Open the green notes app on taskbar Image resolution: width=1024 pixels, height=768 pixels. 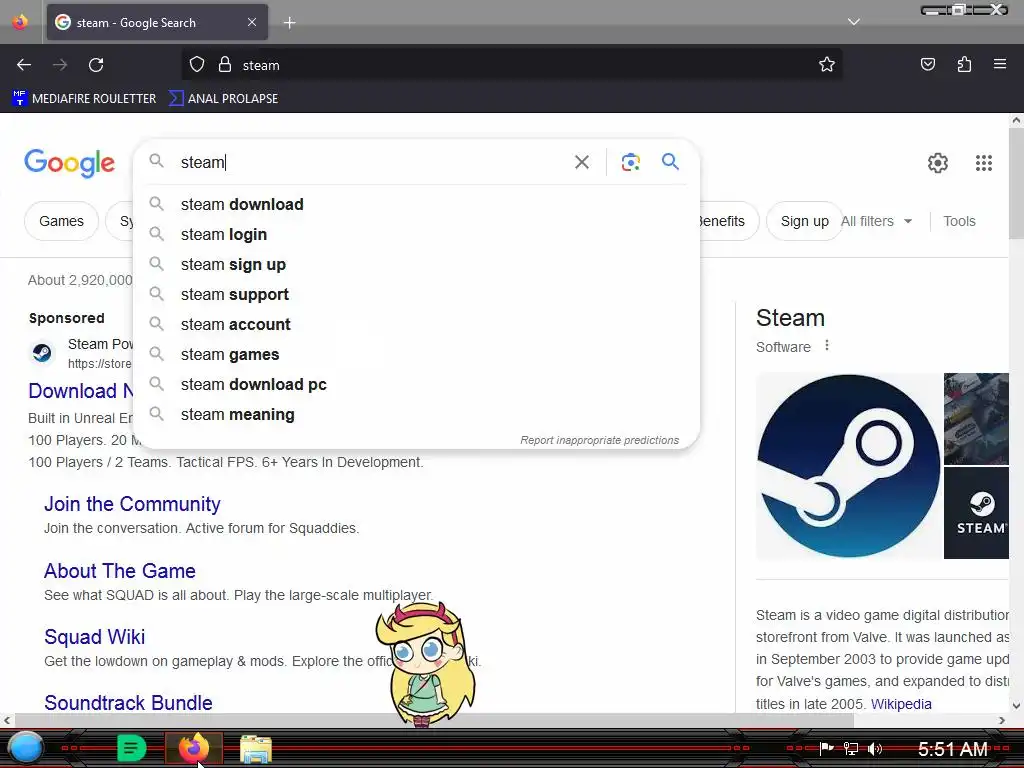[x=131, y=748]
